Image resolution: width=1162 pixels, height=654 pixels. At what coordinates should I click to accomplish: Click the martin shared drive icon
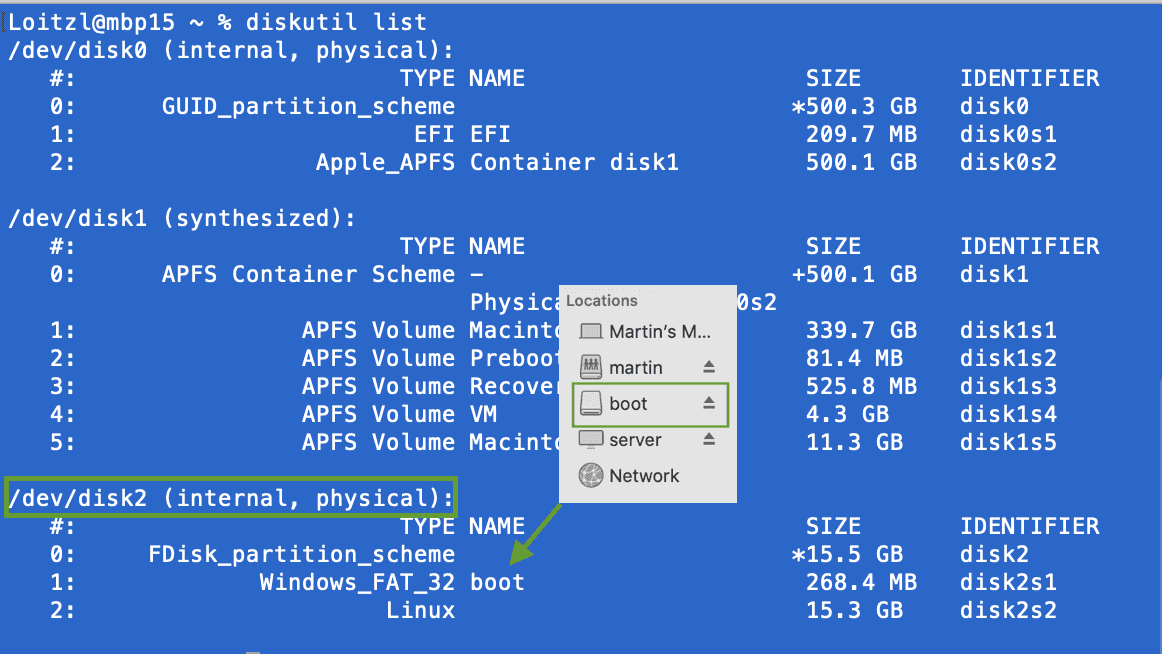[591, 367]
